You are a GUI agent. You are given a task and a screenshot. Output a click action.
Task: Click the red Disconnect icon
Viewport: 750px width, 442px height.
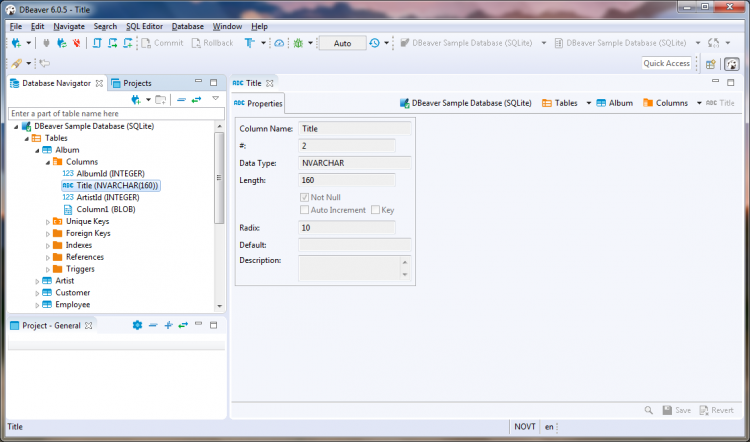click(77, 43)
